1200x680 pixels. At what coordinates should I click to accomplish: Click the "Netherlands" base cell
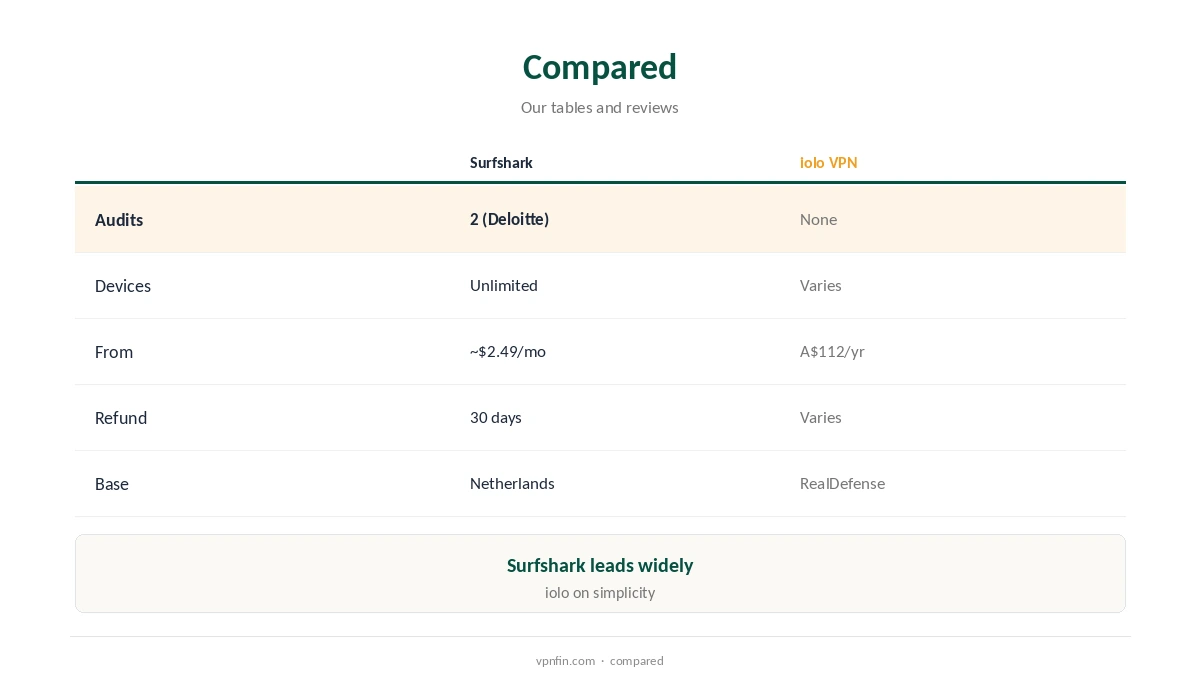click(512, 483)
